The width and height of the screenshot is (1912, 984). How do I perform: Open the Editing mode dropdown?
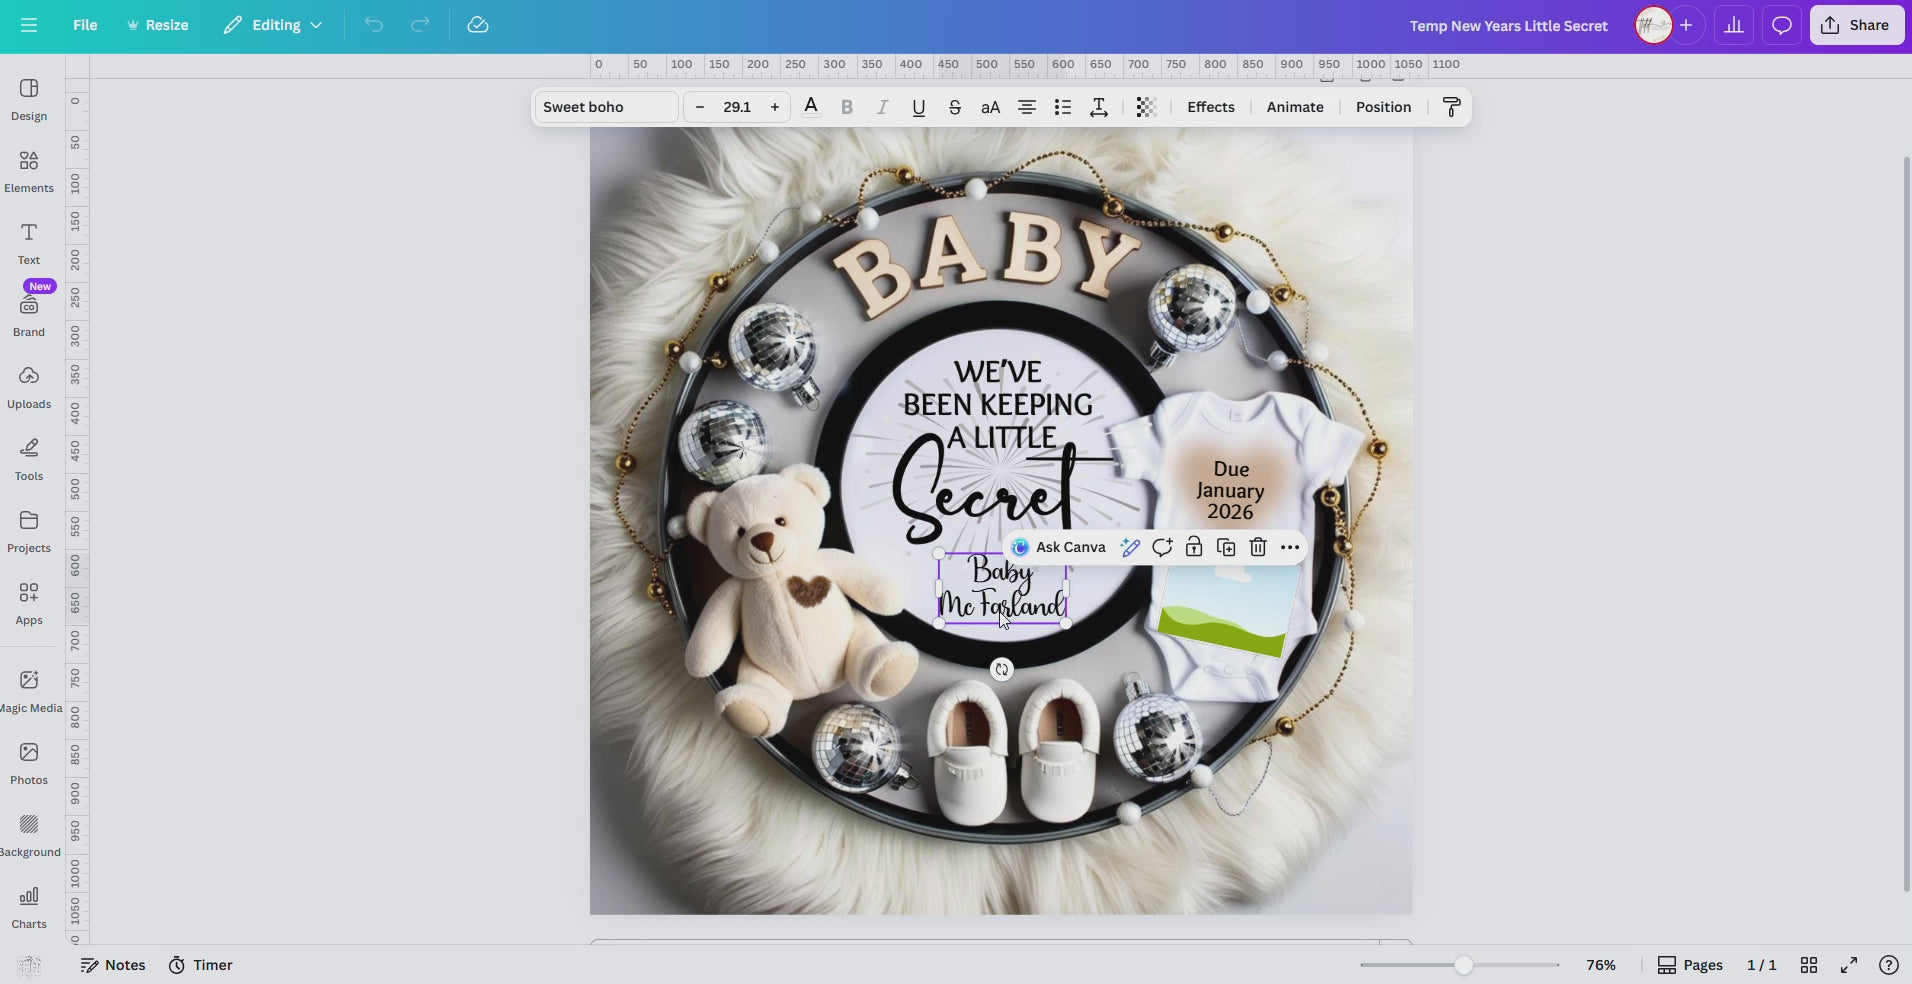pos(271,25)
